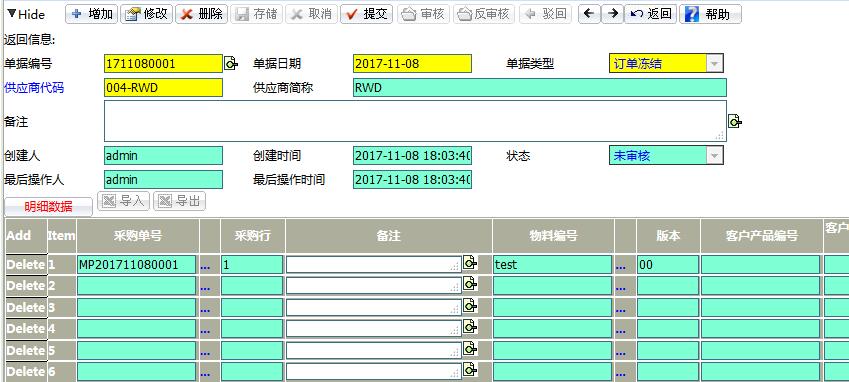
Task: Delete detail row 3
Action: click(x=25, y=307)
